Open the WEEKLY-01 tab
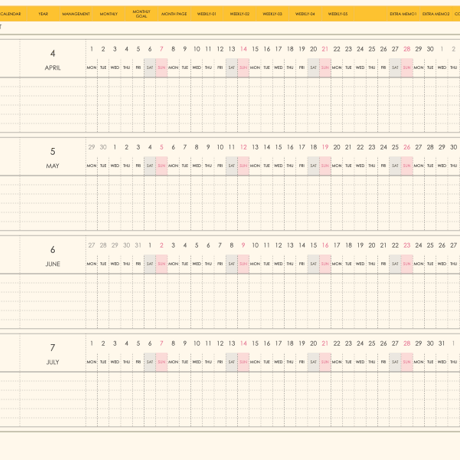 207,14
